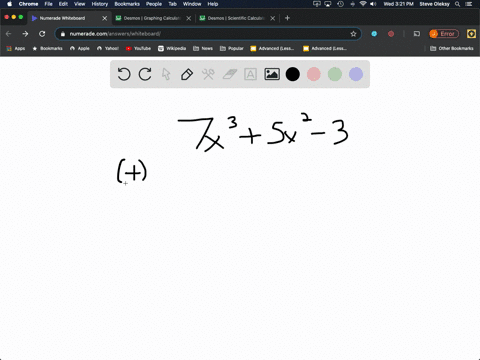Open the People menu
Viewport: 480px width, 360px height.
[x=154, y=4]
